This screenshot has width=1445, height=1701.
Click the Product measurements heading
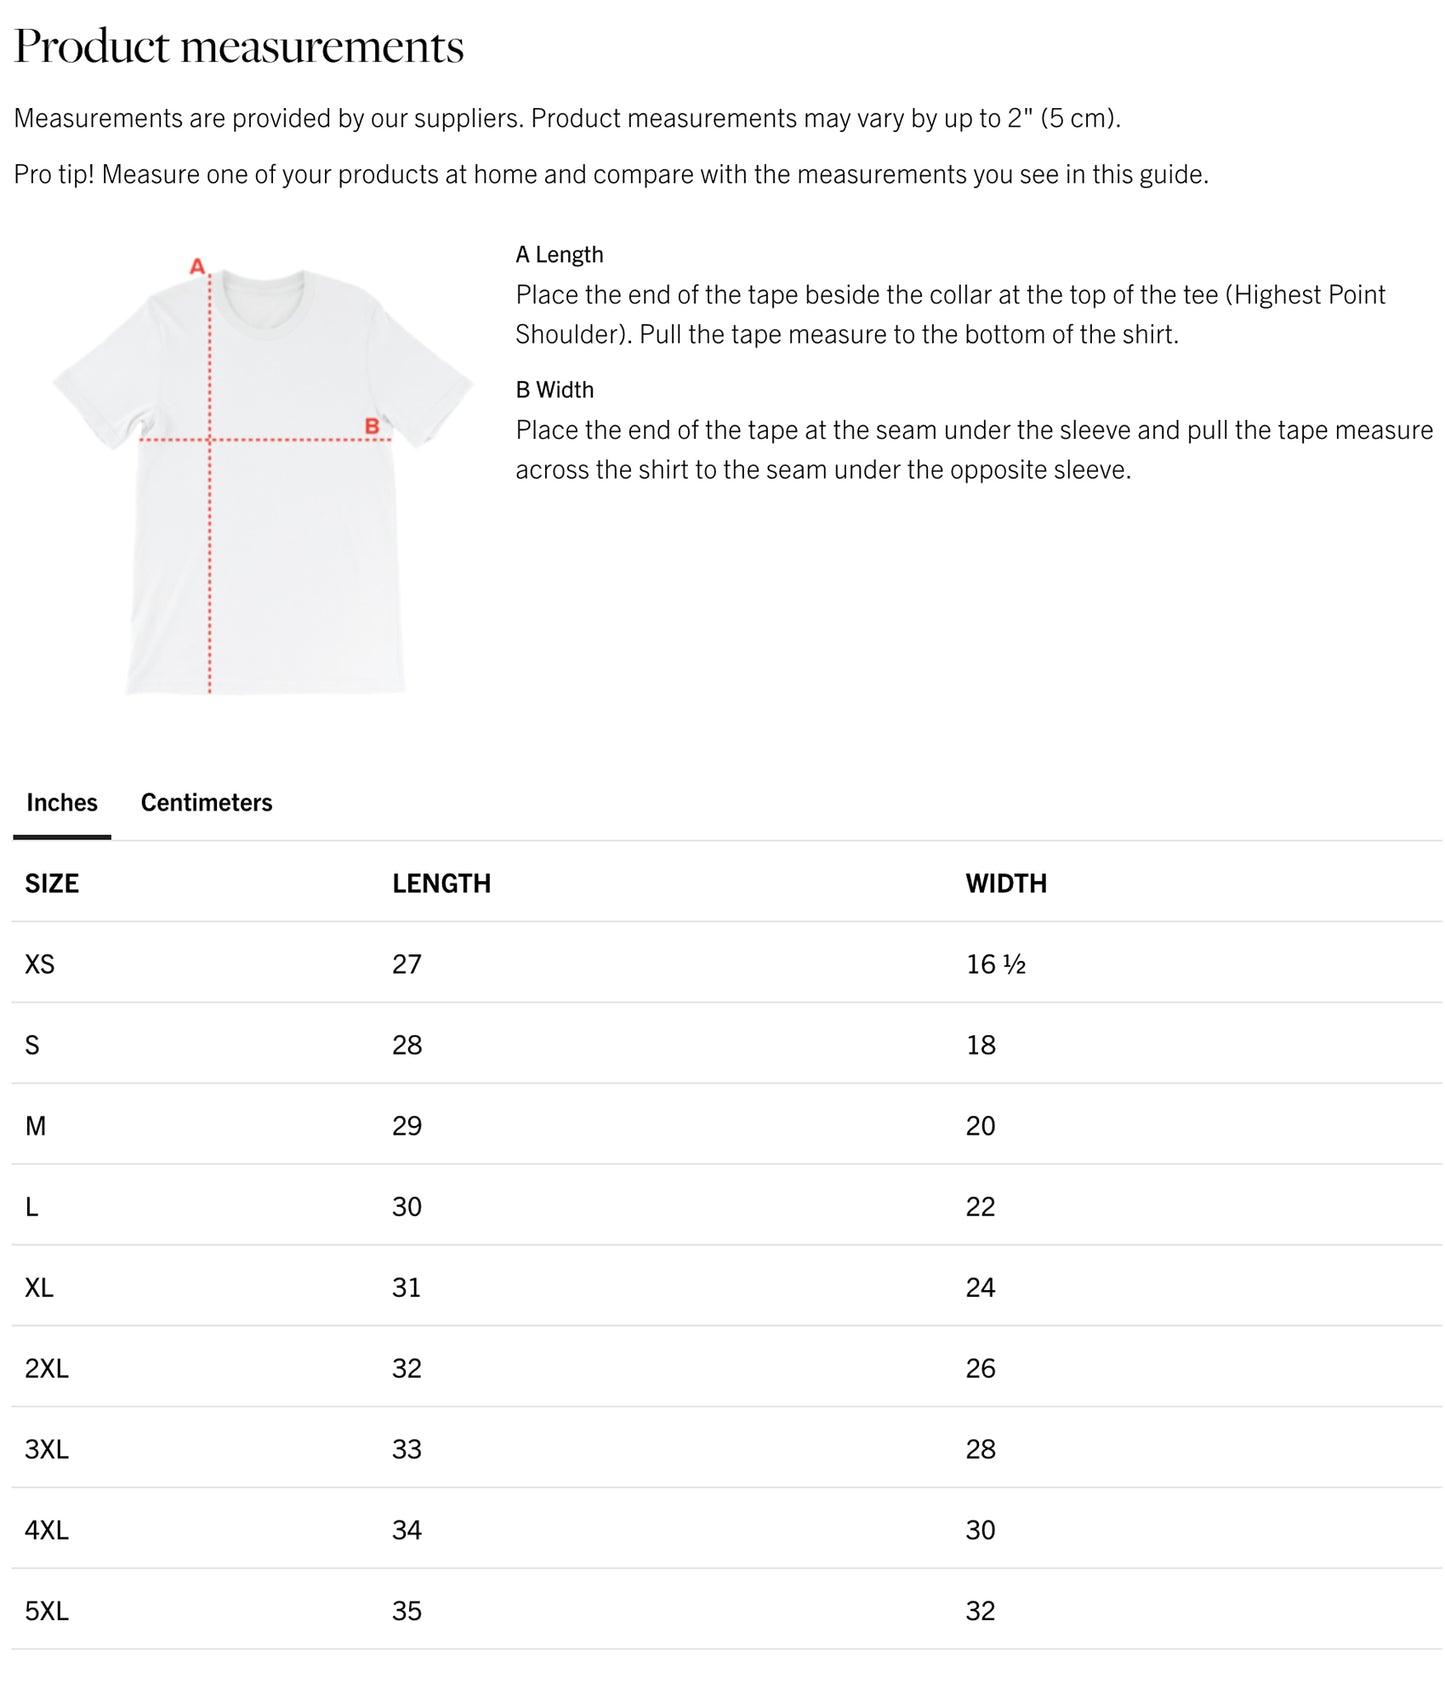tap(240, 45)
